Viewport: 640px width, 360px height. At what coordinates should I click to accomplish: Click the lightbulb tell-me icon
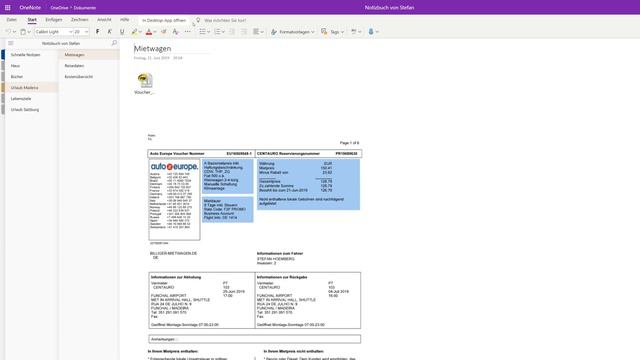[x=198, y=20]
